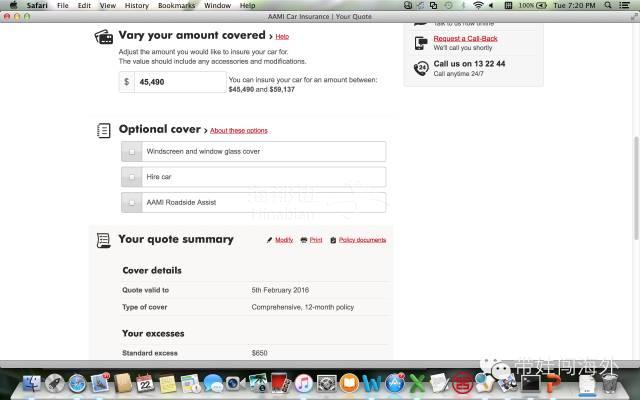Click the scroll icon beside Your quote summary
Screen dimensions: 640x400
[x=103, y=240]
